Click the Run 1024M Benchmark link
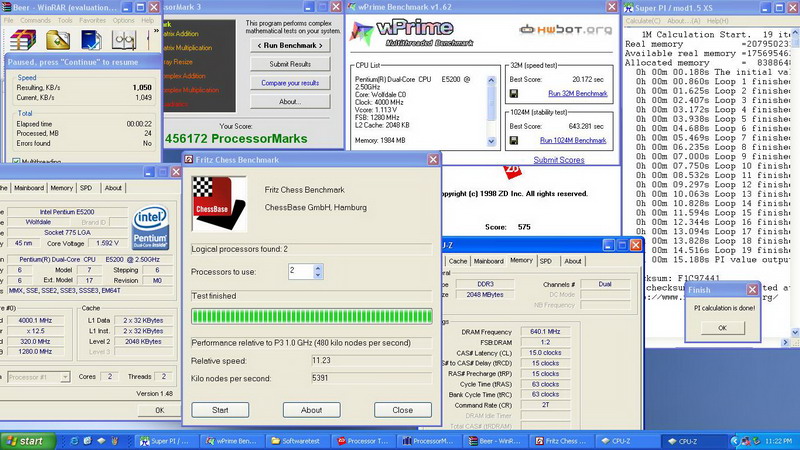Image resolution: width=800 pixels, height=450 pixels. pyautogui.click(x=573, y=140)
